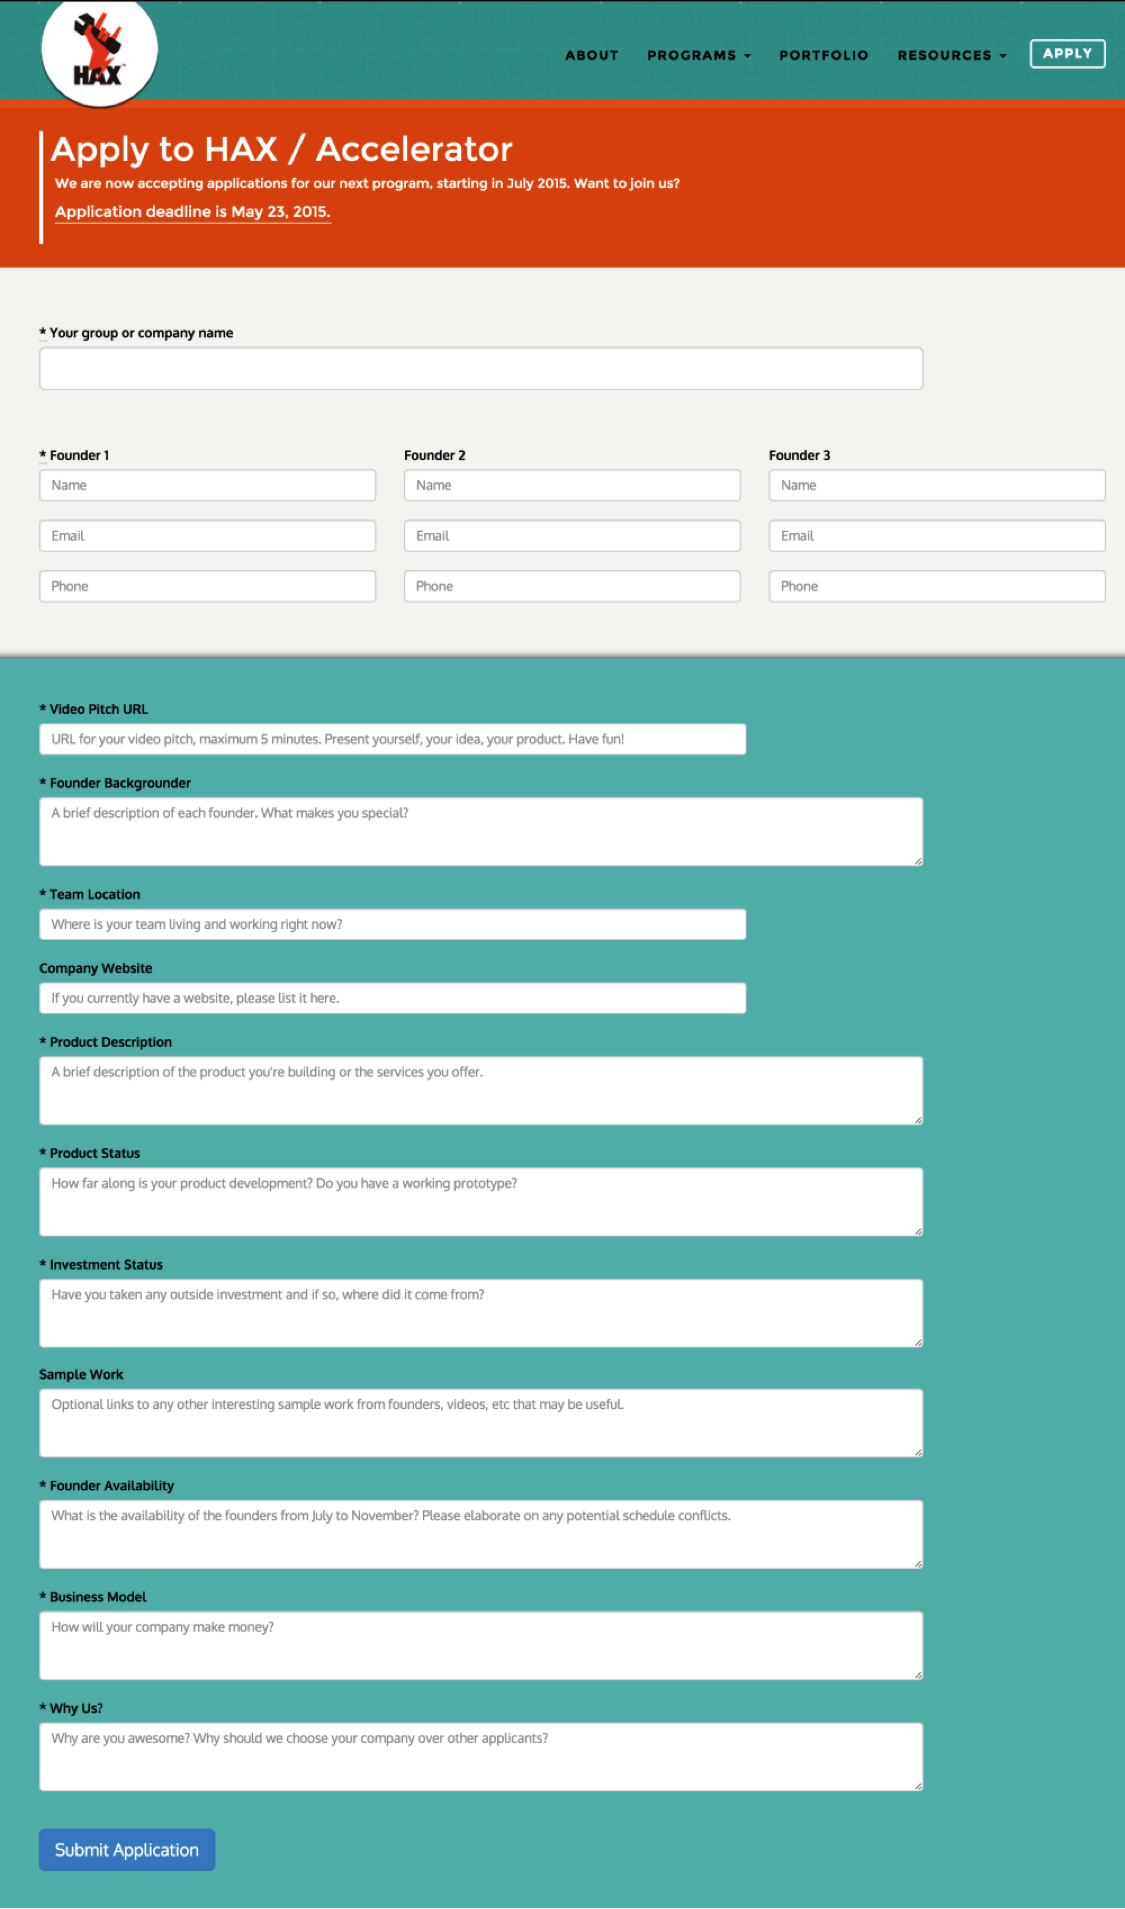Screen dimensions: 1125x1909
Task: Click the Product Description resize handle
Action: tap(918, 1120)
